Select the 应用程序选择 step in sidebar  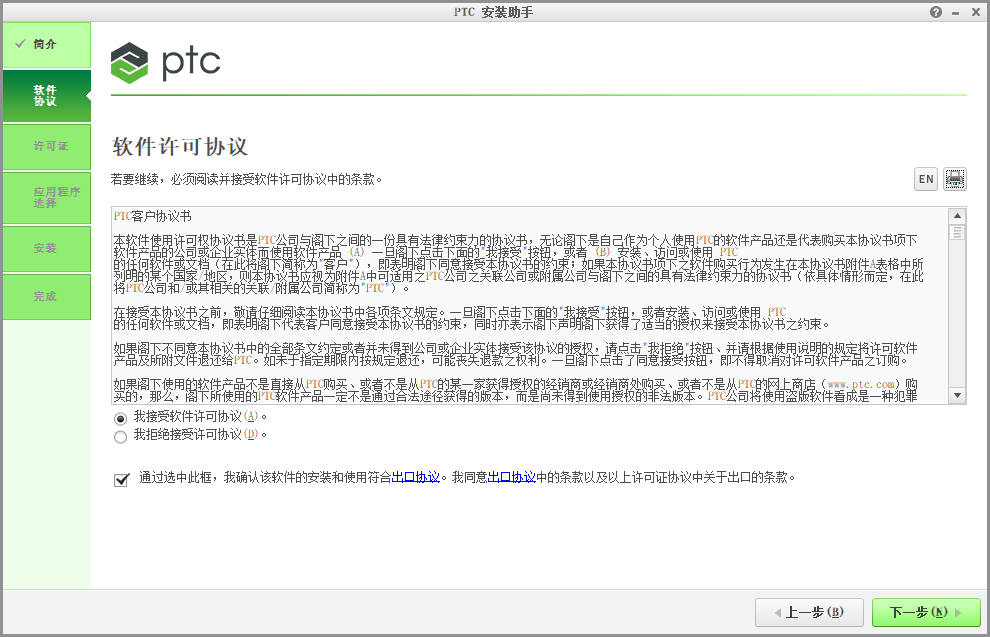click(x=47, y=198)
